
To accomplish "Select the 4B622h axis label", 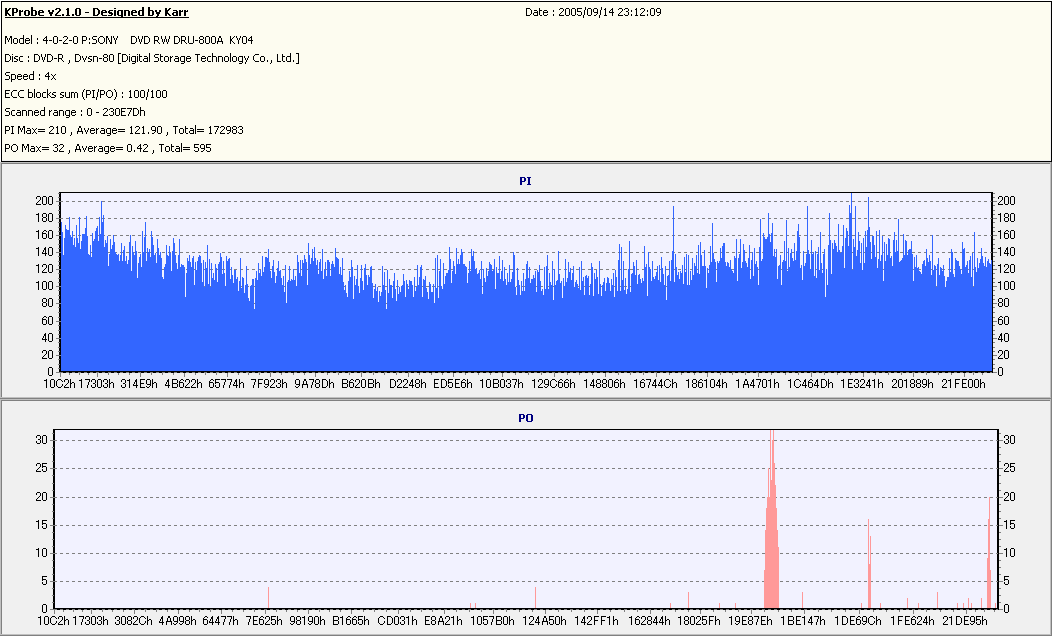I will click(x=183, y=384).
